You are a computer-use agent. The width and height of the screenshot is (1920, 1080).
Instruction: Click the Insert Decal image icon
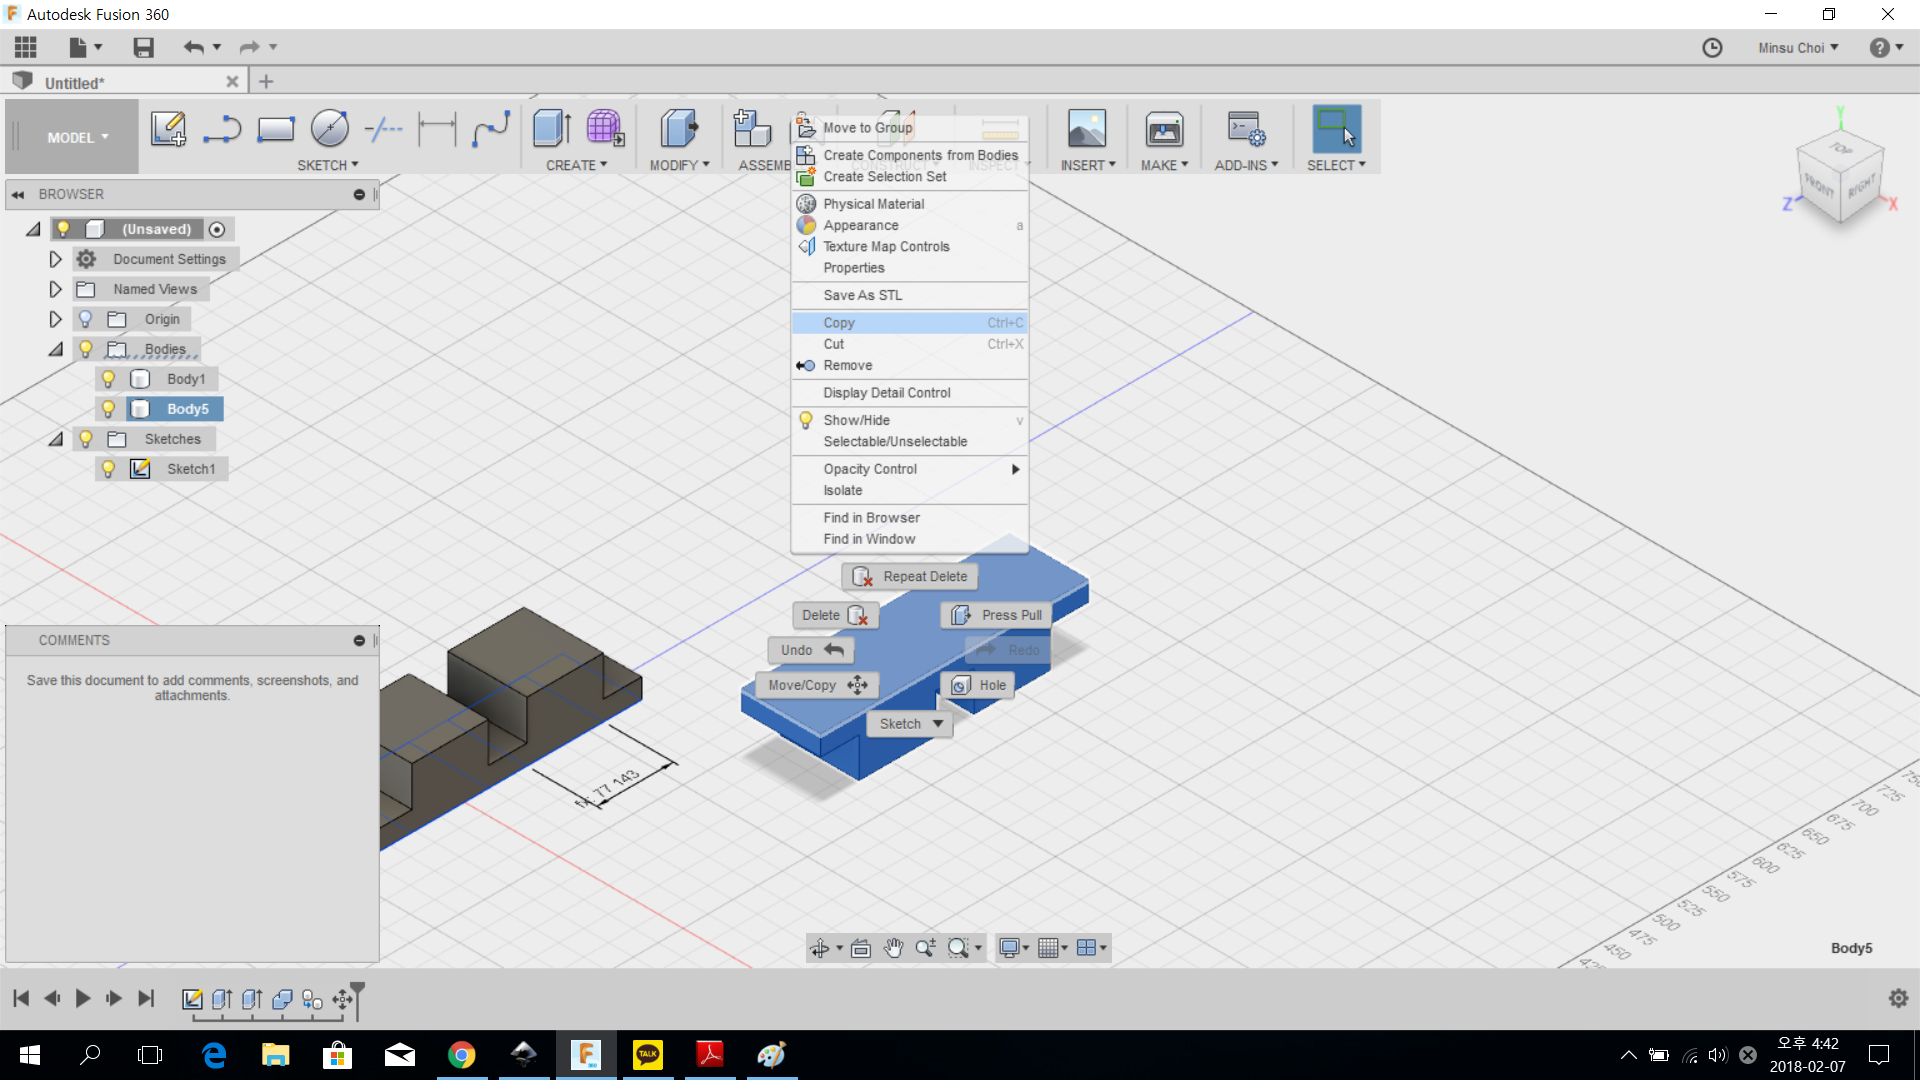click(1087, 129)
